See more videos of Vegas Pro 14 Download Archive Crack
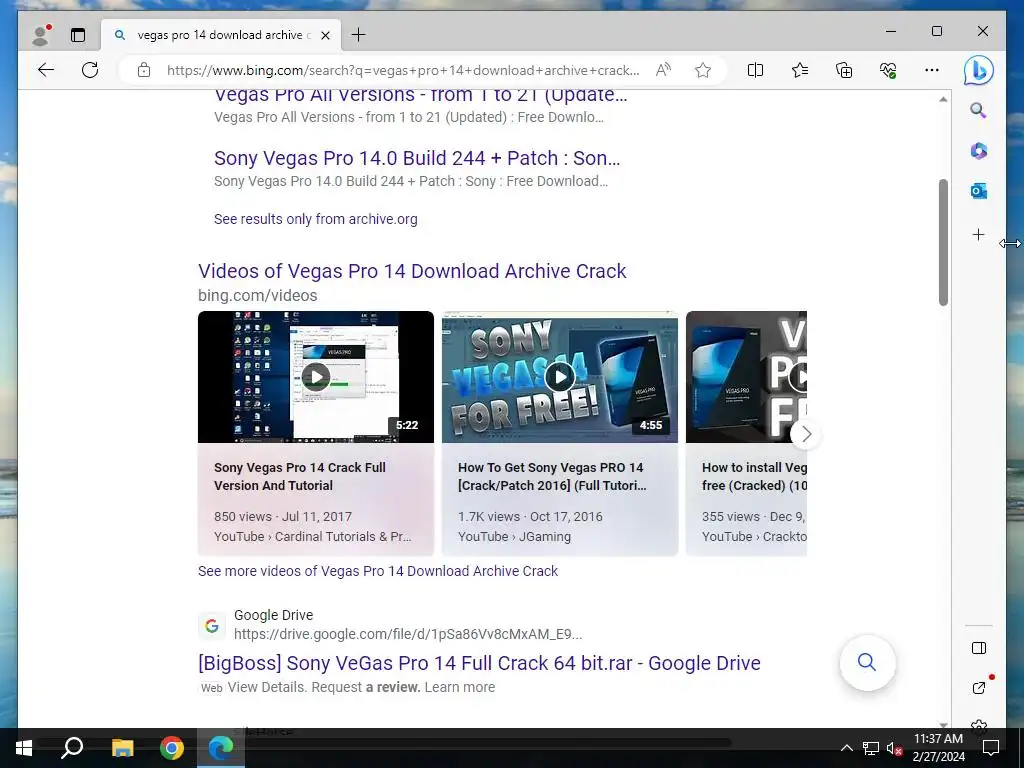Viewport: 1024px width, 768px height. click(x=377, y=571)
